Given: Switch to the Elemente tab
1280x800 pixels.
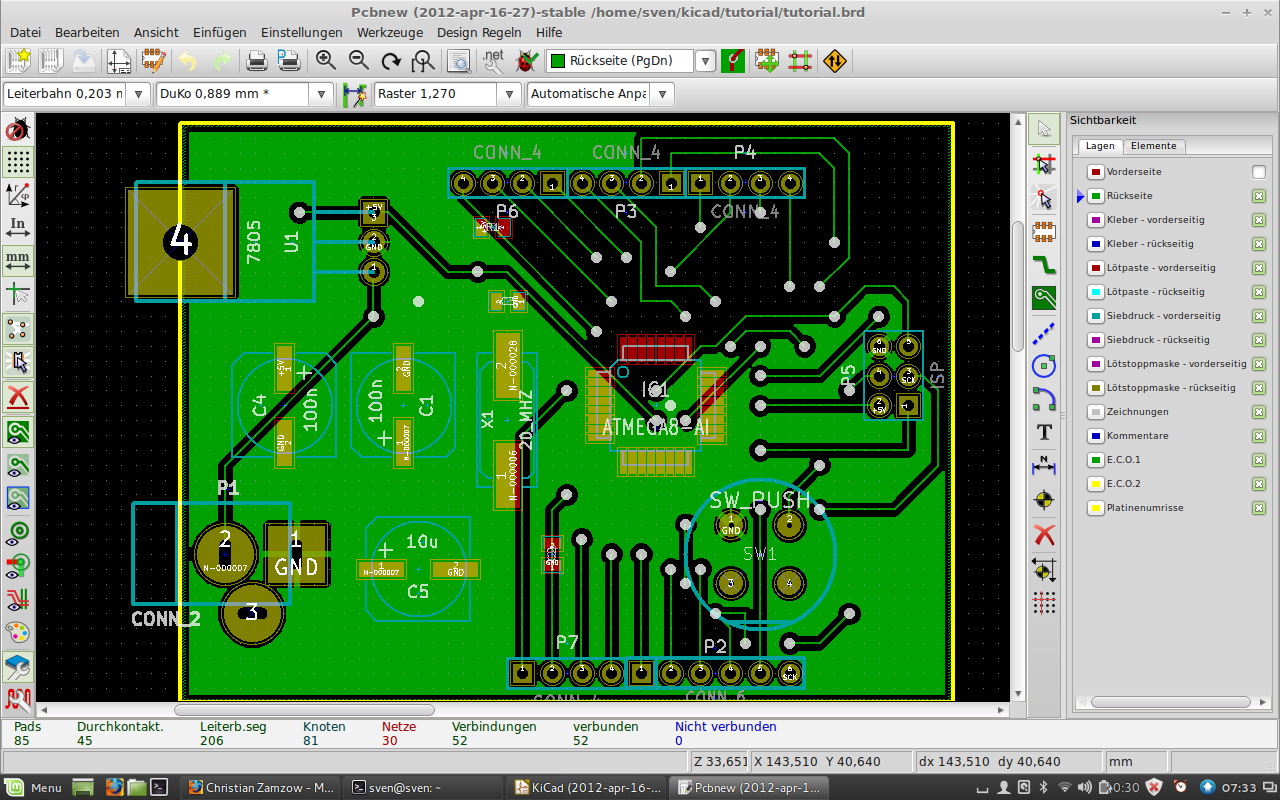Looking at the screenshot, I should point(1153,146).
